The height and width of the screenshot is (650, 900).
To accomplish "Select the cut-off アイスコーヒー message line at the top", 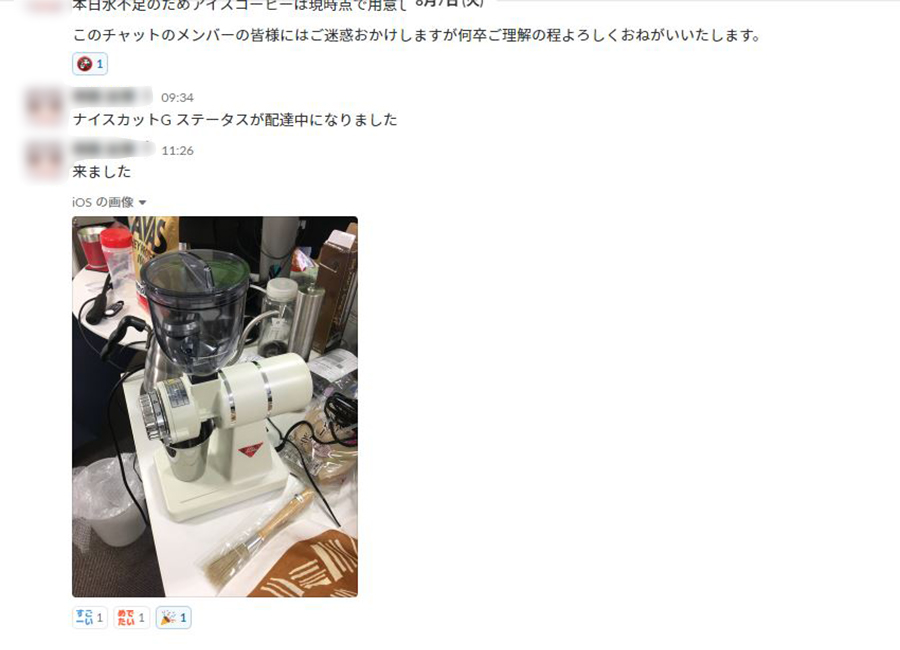I will [240, 6].
